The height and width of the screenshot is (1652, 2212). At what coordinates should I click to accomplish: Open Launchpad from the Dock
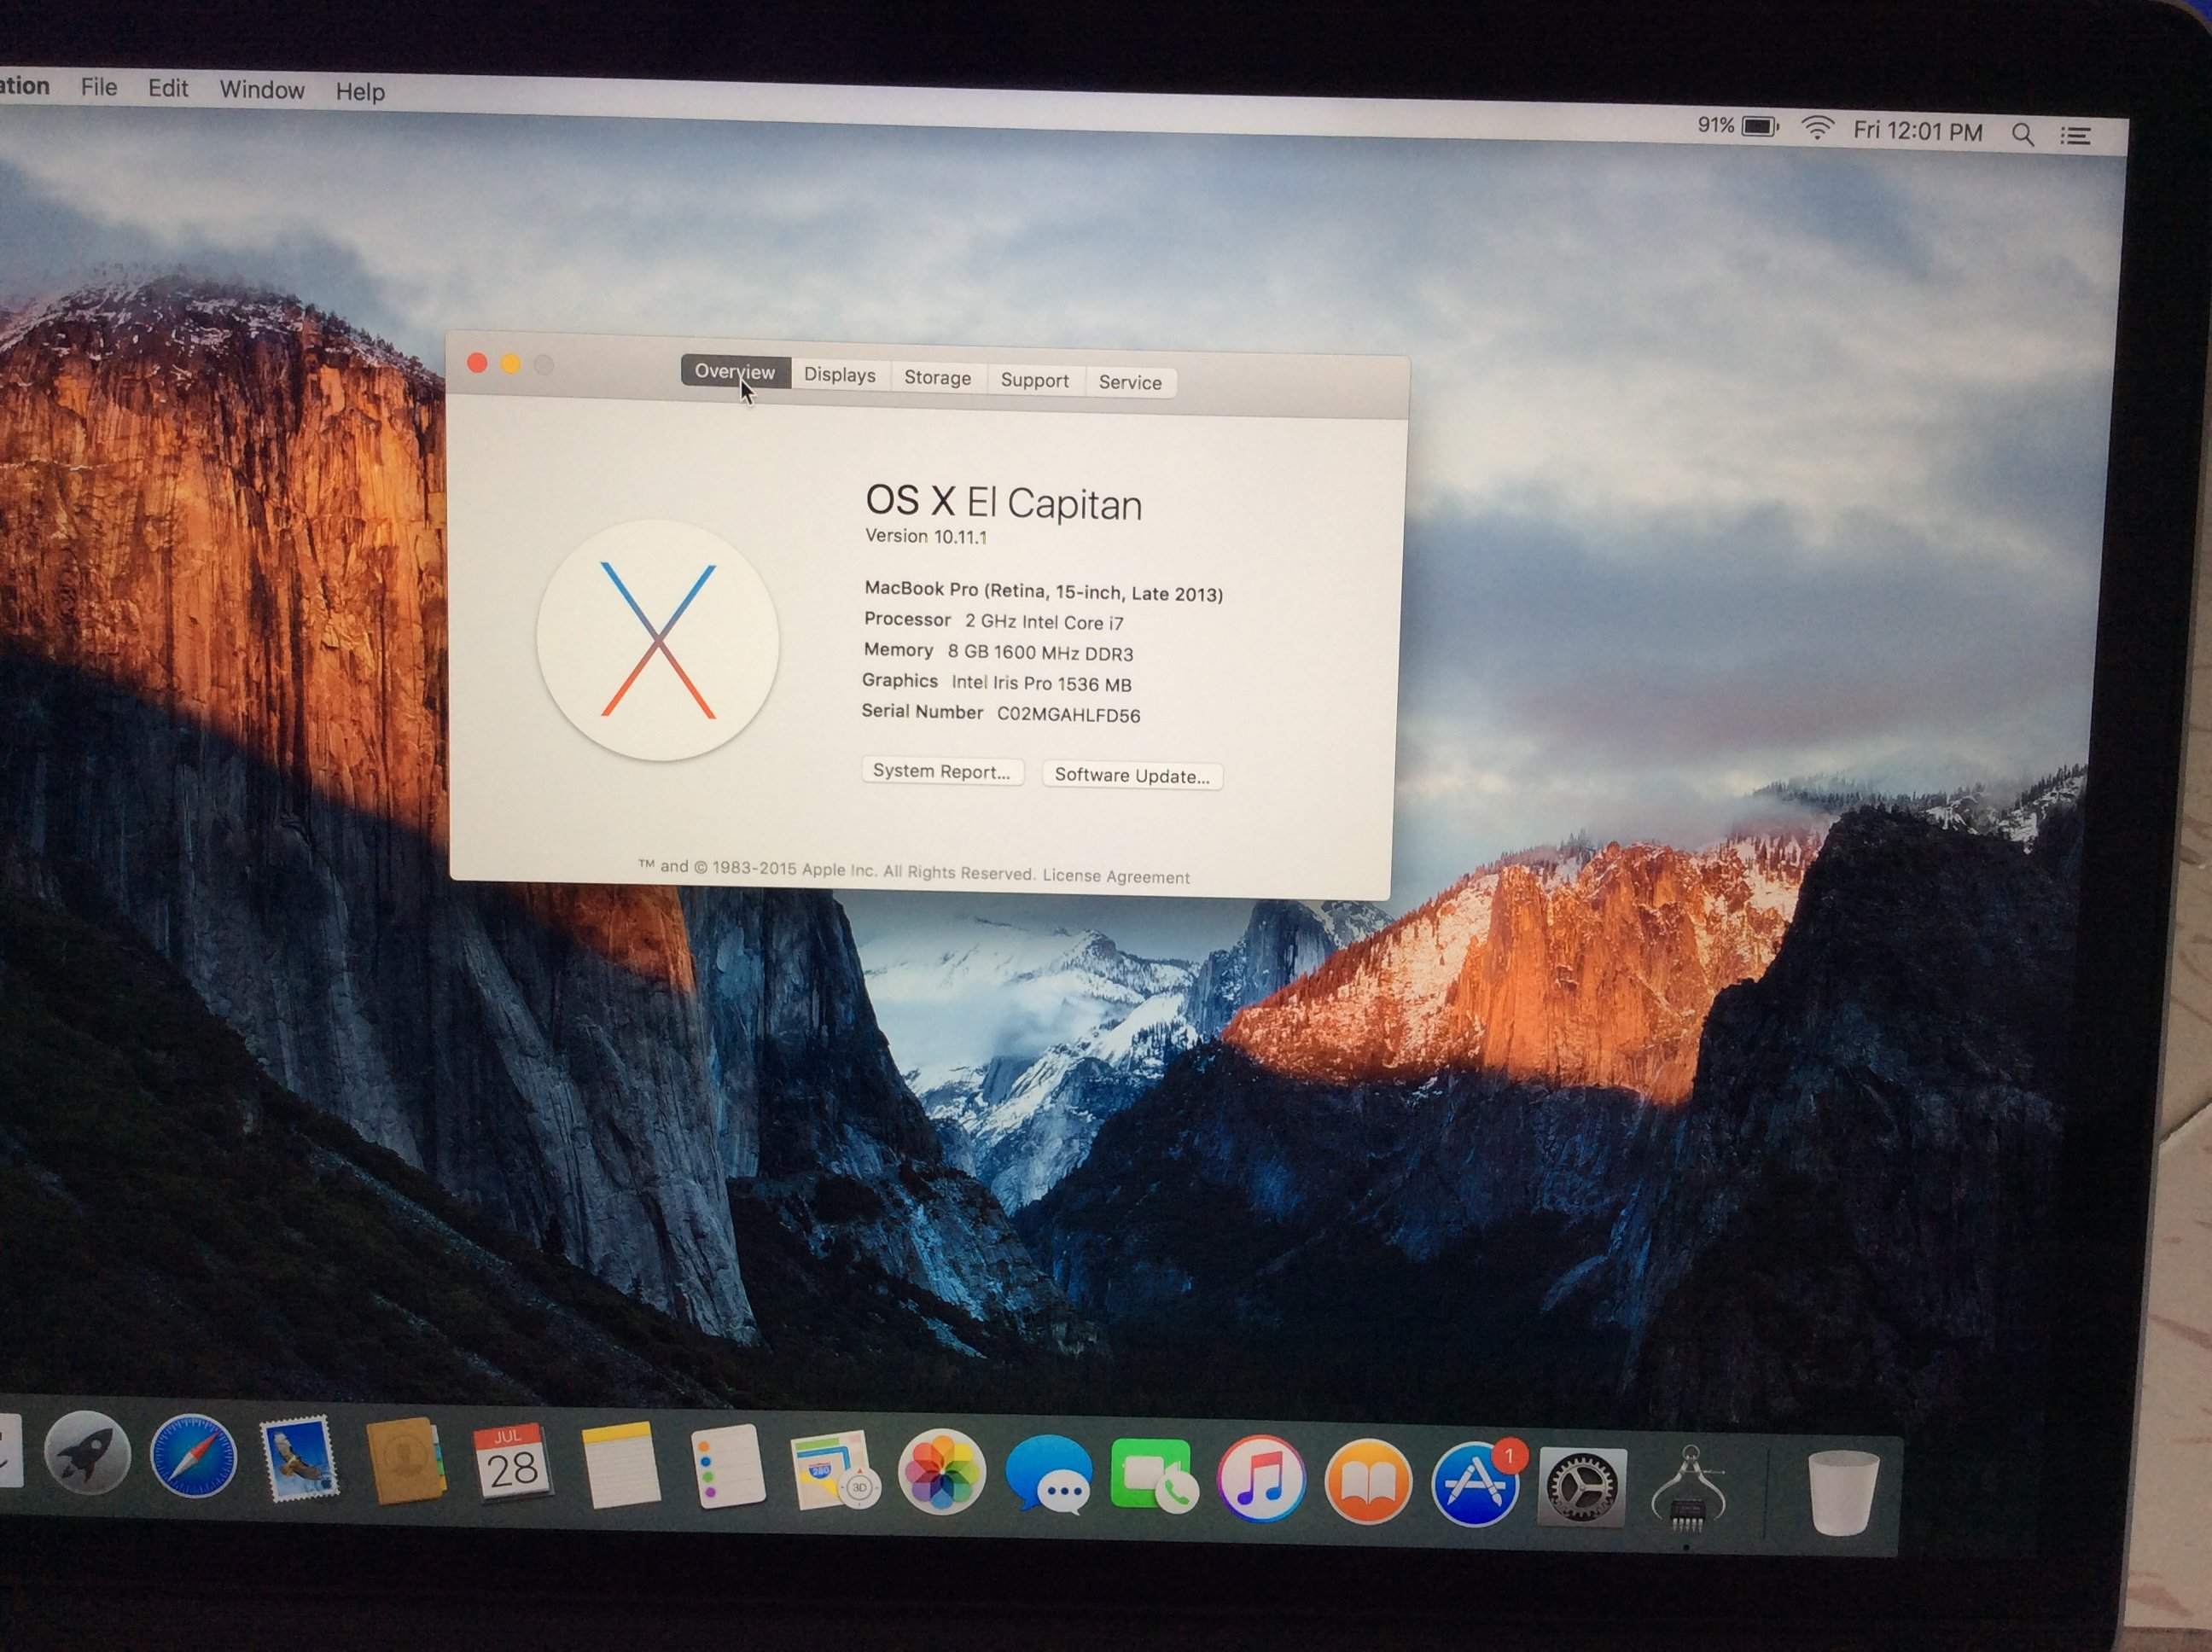(87, 1453)
